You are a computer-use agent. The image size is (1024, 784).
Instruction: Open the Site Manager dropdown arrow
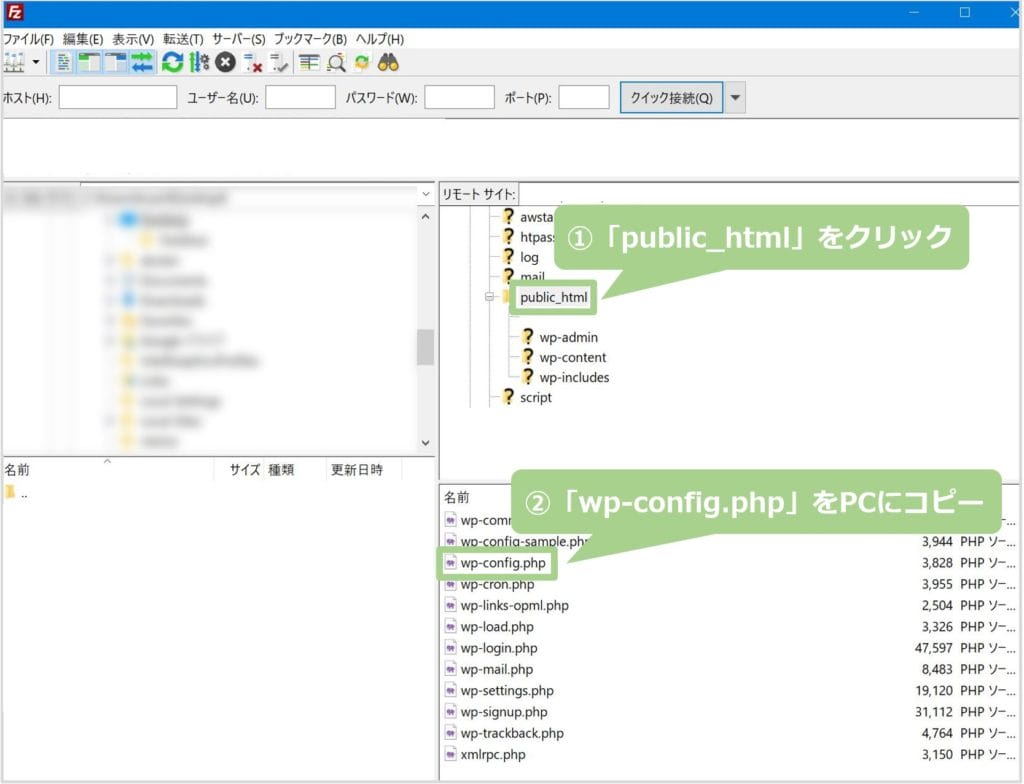36,62
